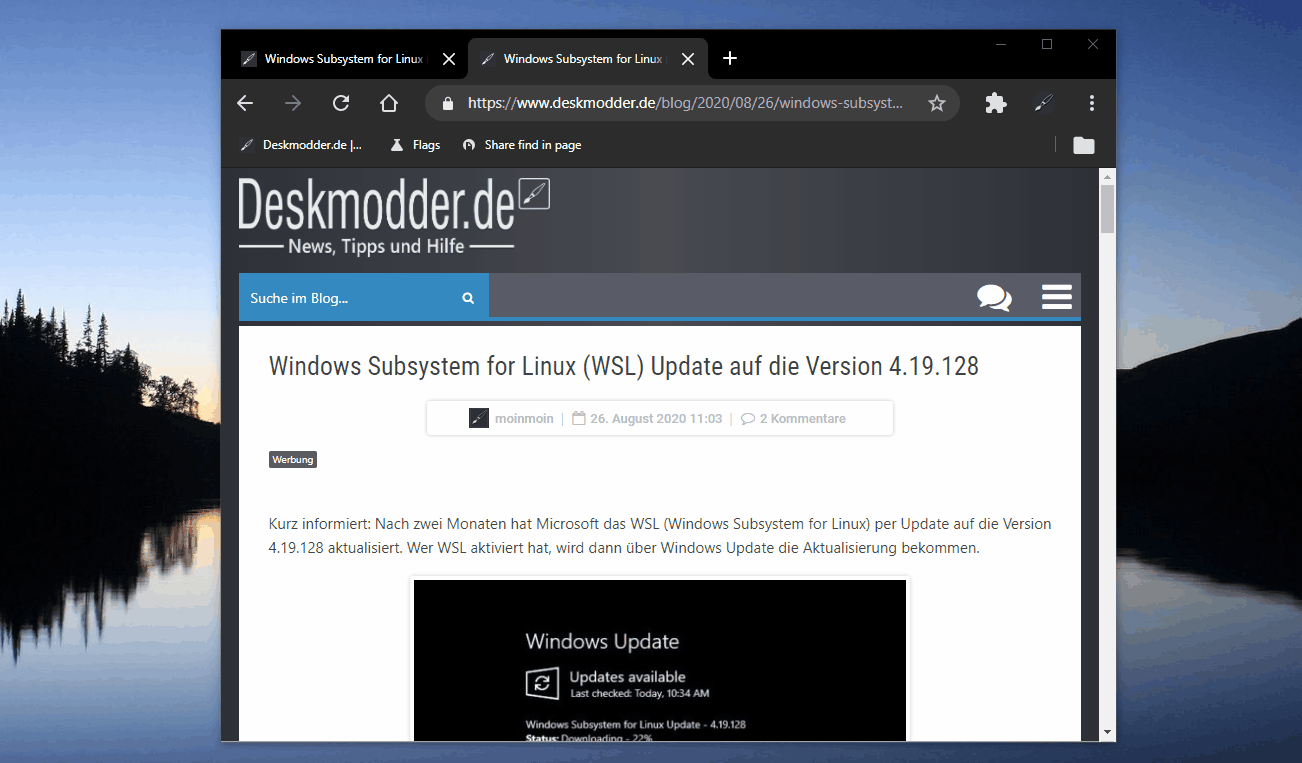Click the padlock site security icon
The width and height of the screenshot is (1302, 763).
(448, 103)
